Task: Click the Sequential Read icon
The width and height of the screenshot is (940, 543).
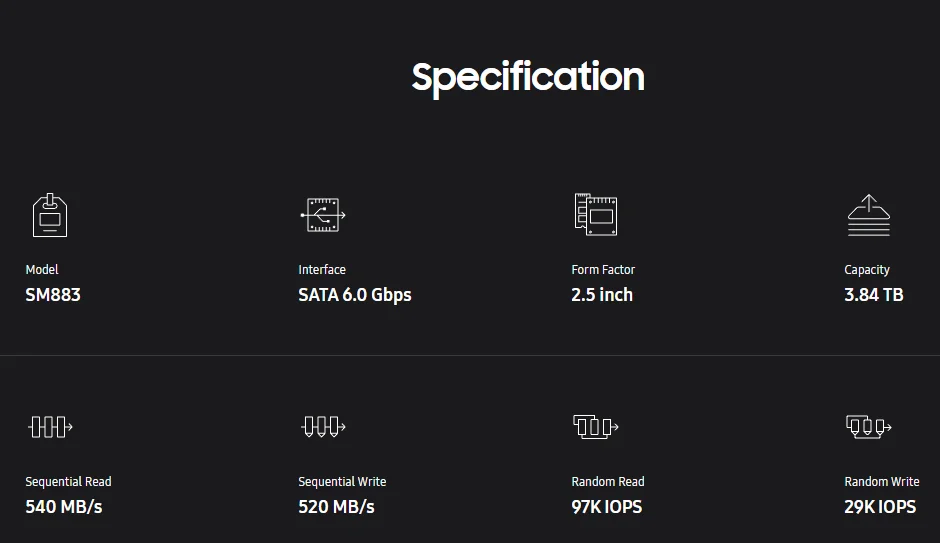Action: point(50,427)
